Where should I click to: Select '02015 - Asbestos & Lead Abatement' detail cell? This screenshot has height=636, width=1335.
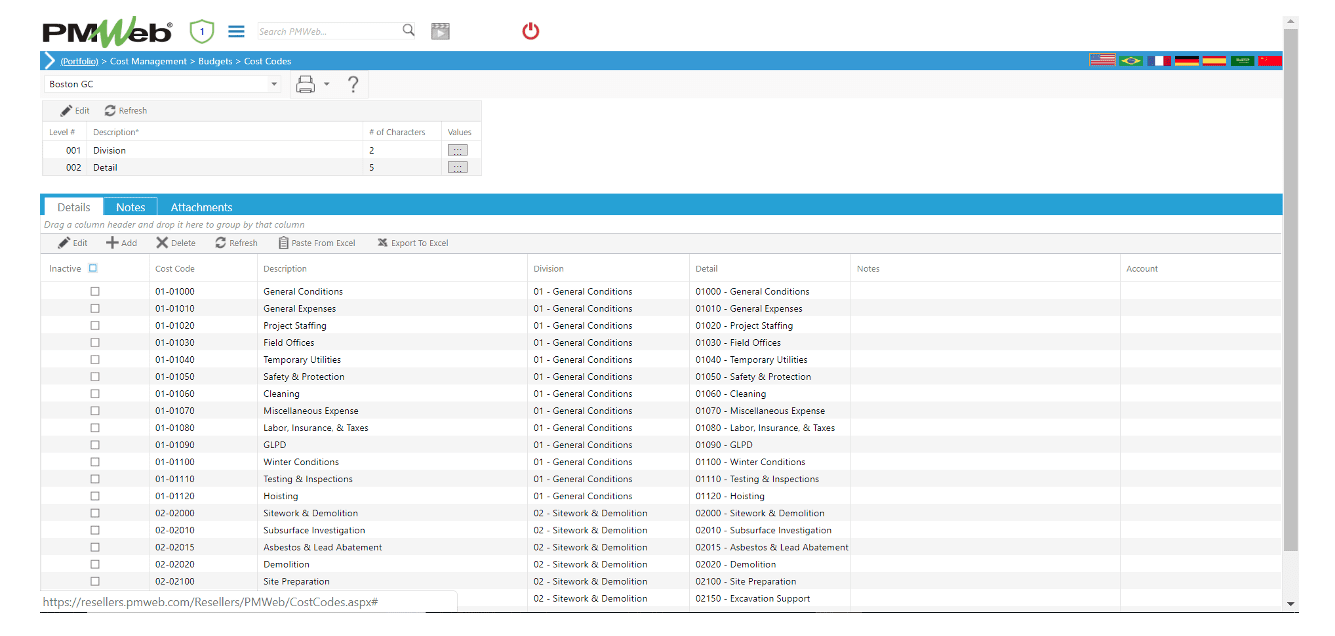pos(771,547)
